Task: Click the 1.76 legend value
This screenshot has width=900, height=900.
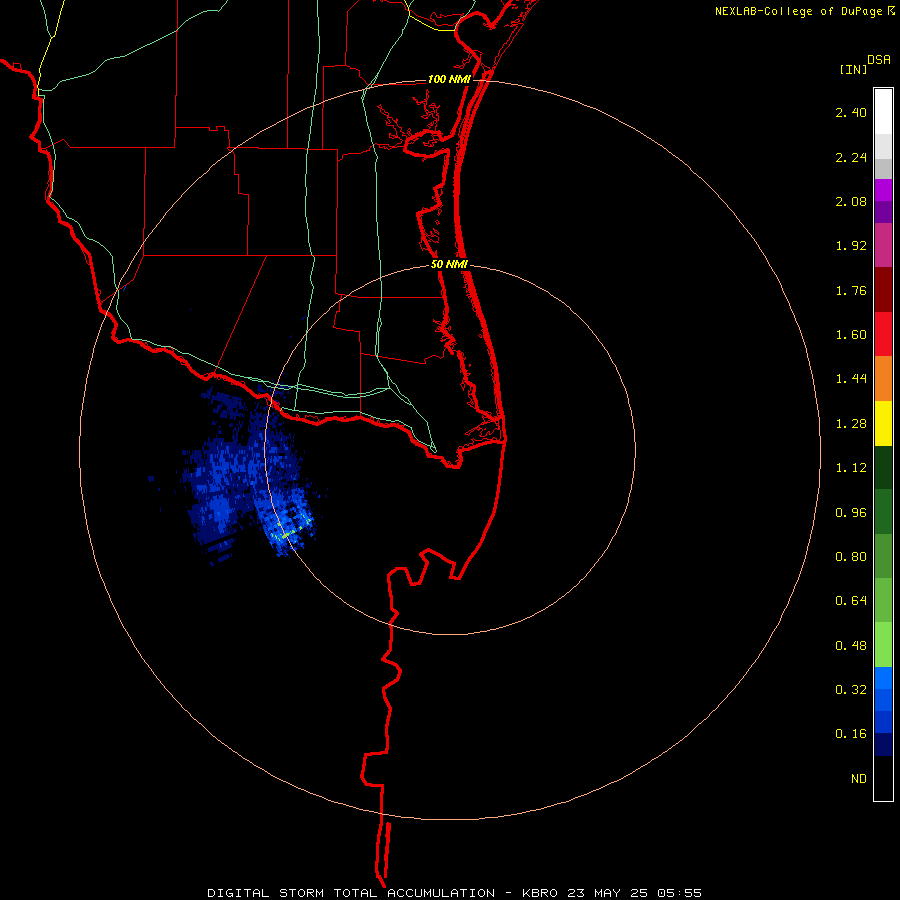Action: (x=851, y=290)
